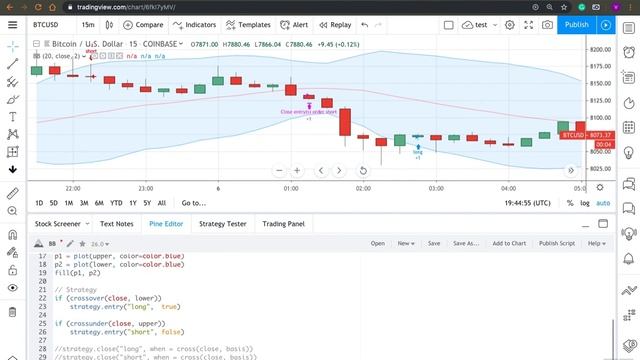640x360 pixels.
Task: Select the text annotation tool
Action: click(x=13, y=117)
